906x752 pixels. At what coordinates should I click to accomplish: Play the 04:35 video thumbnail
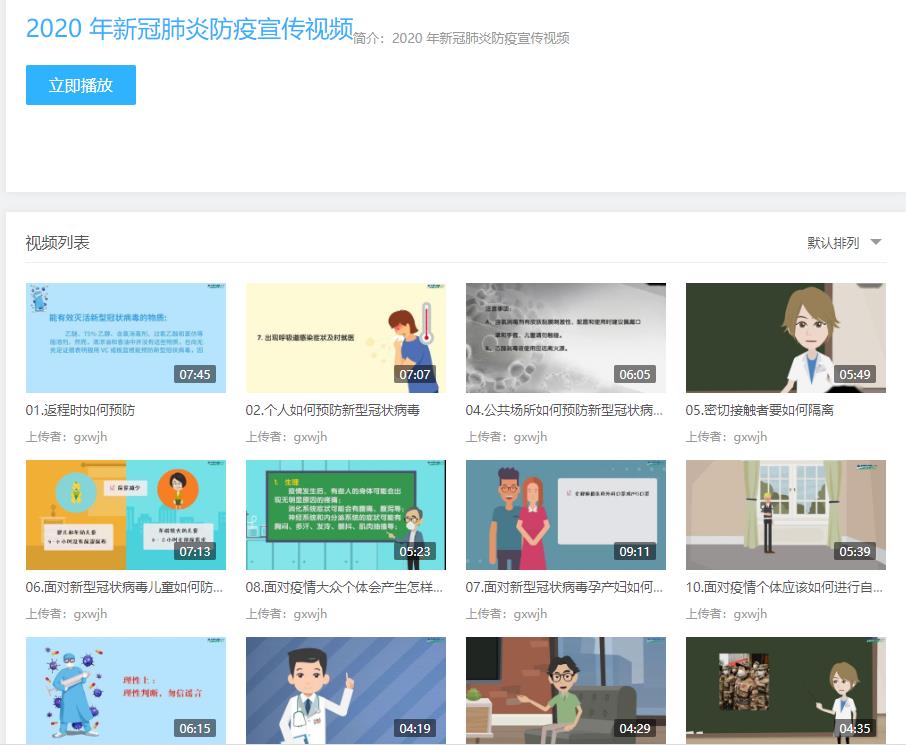pos(785,690)
